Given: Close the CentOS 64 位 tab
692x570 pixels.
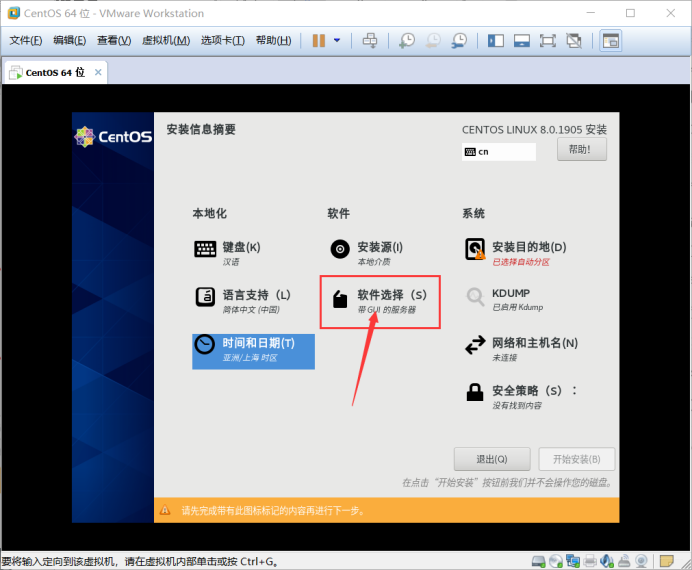Looking at the screenshot, I should tap(98, 72).
